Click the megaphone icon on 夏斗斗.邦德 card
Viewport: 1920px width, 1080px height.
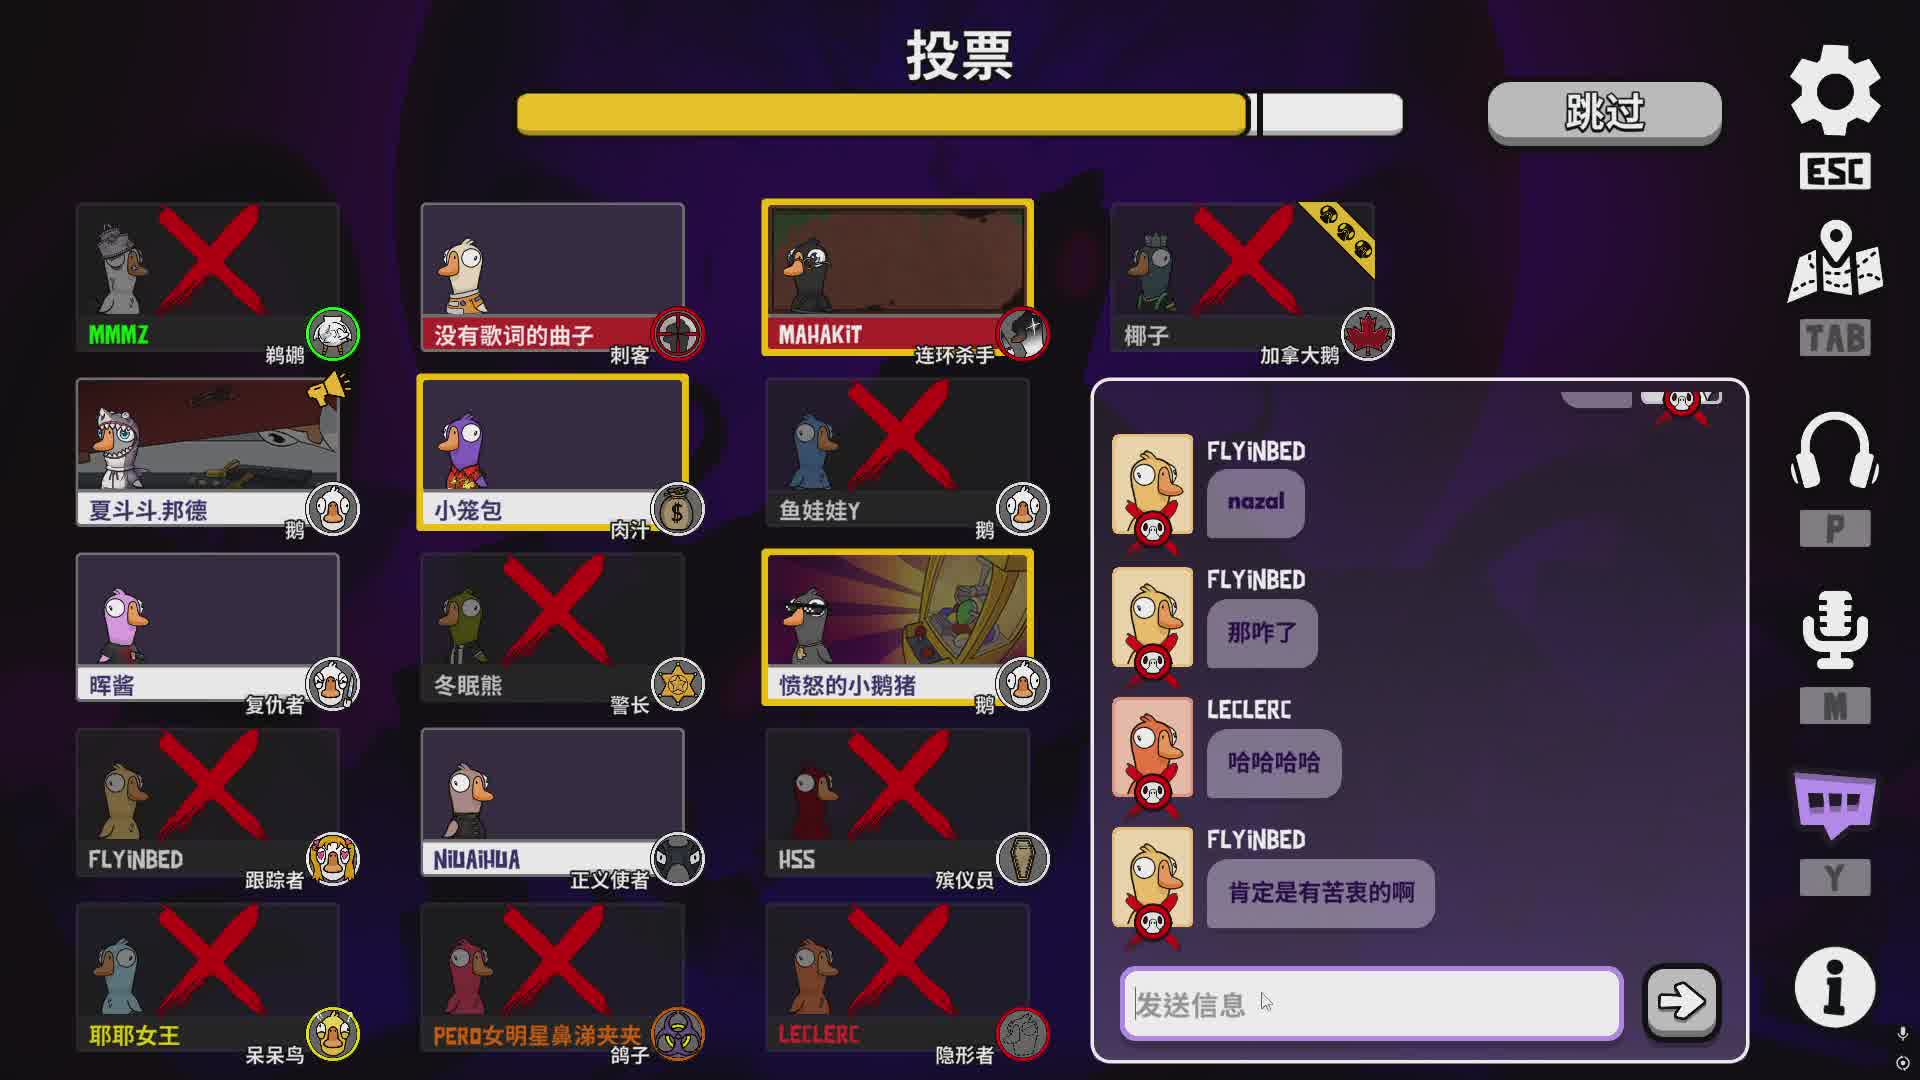(328, 388)
